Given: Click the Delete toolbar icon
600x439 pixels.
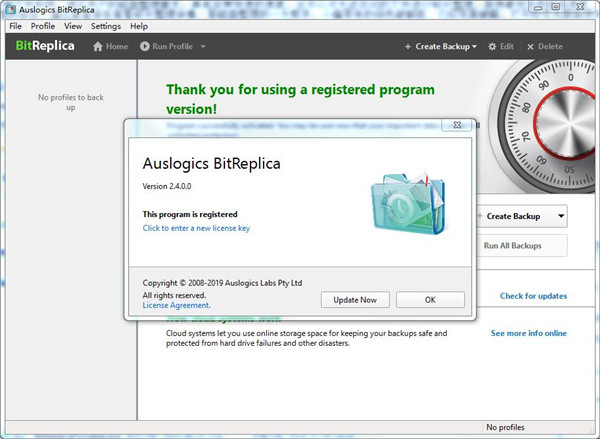Looking at the screenshot, I should point(530,47).
